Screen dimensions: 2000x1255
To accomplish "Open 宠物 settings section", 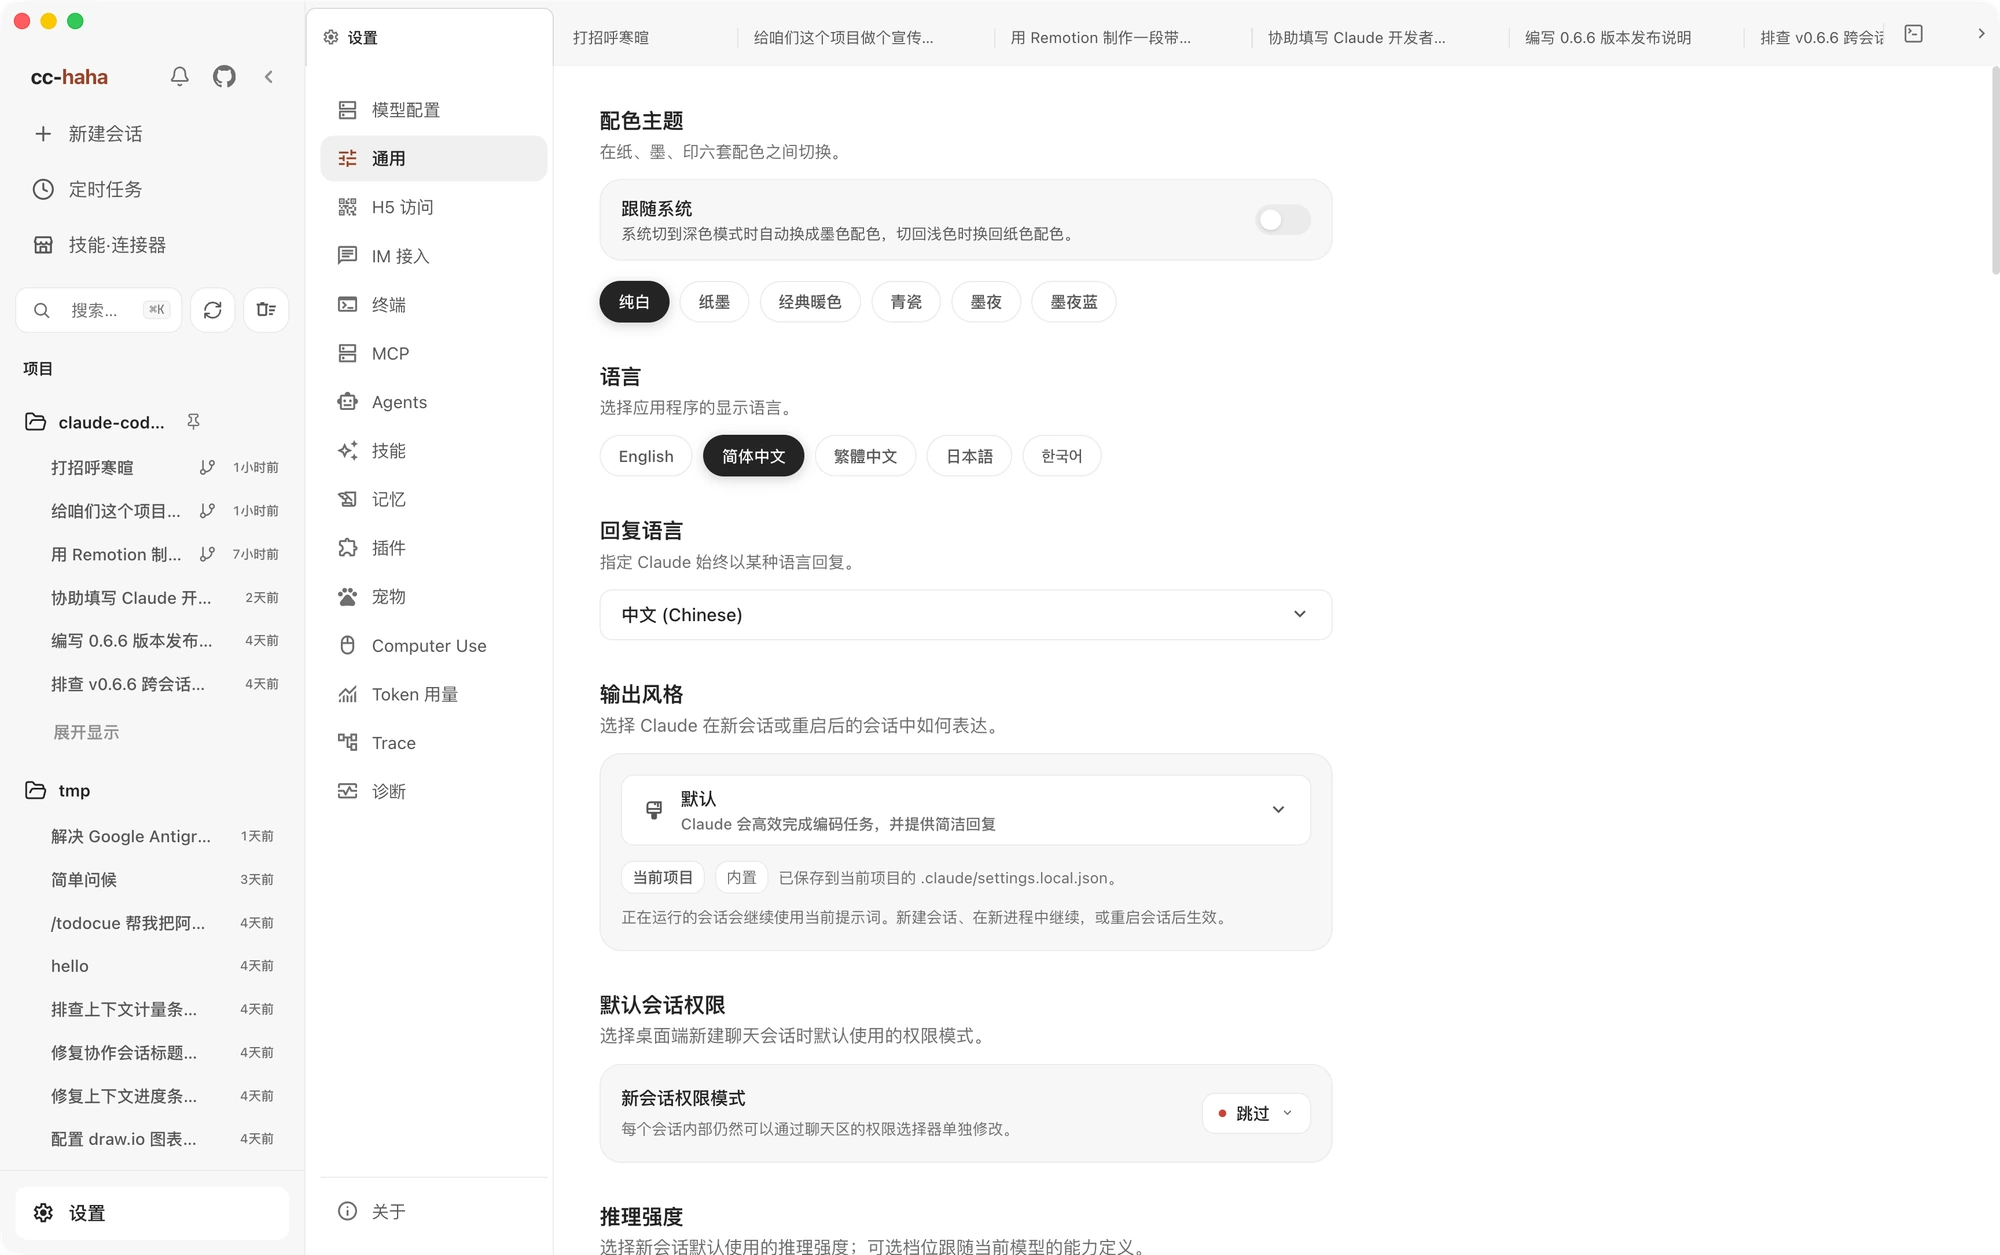I will pos(433,597).
